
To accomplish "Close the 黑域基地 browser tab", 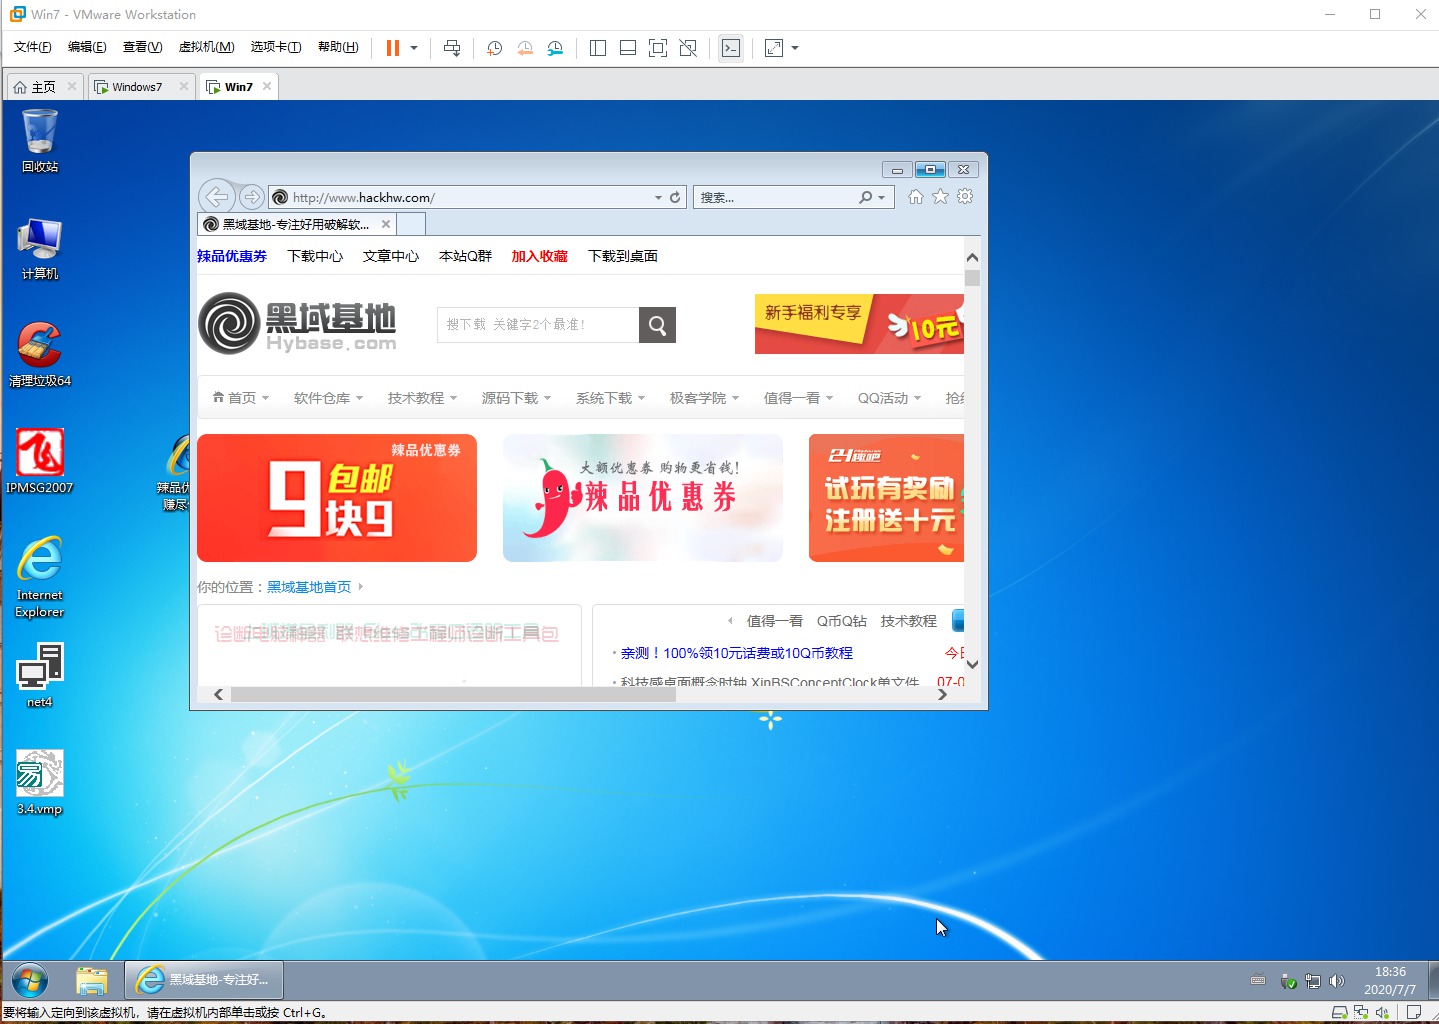I will [386, 224].
